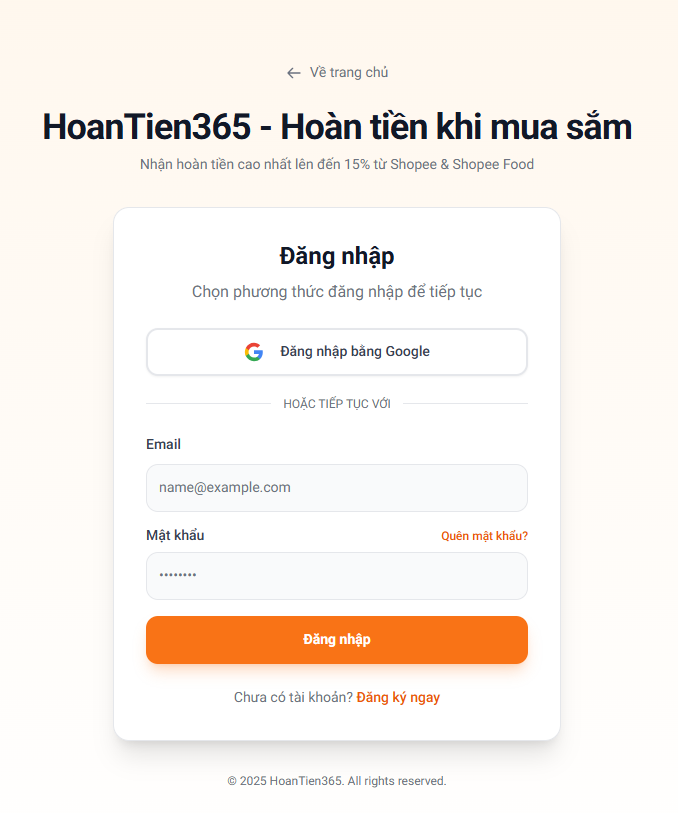
Task: Click the back arrow icon beside Về trang chủ
Action: 293,73
